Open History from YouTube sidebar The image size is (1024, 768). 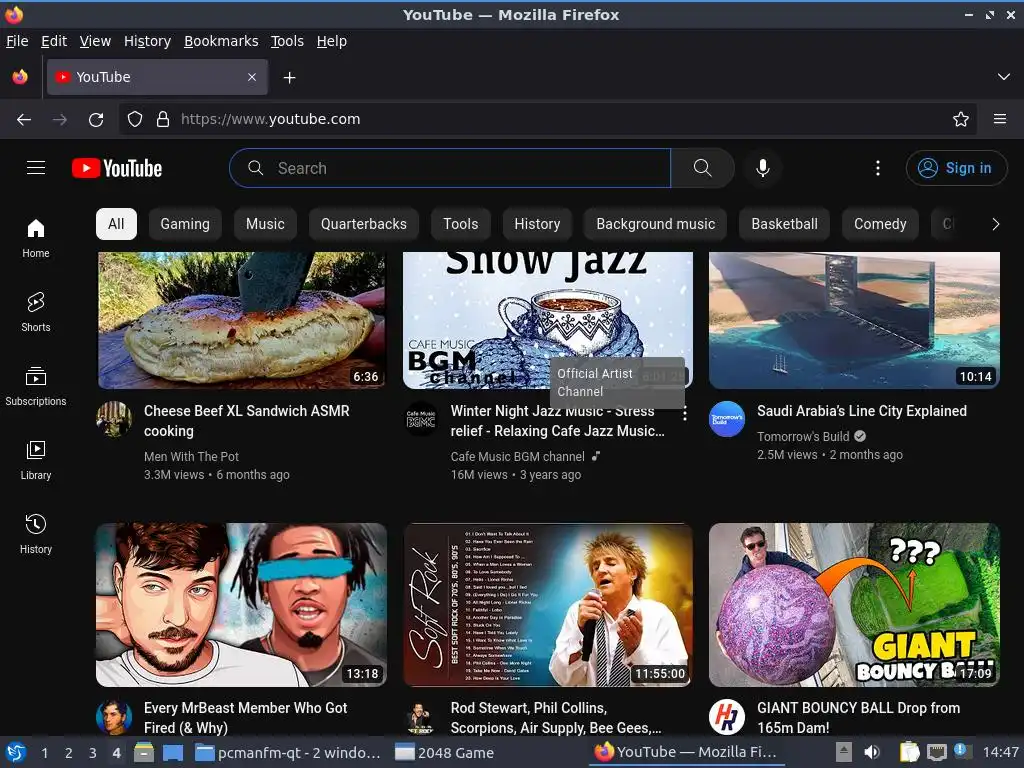coord(36,534)
